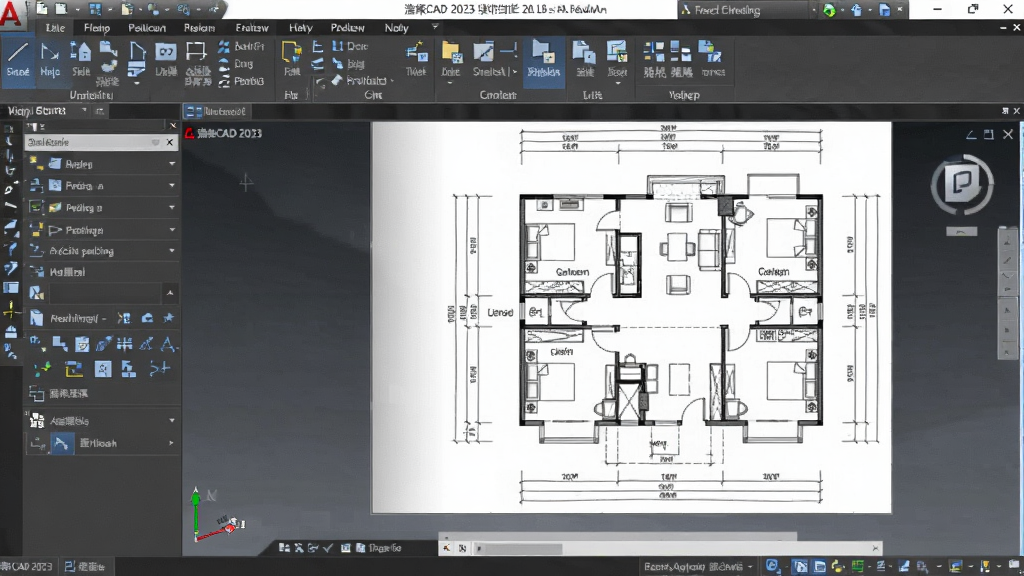Switch to the "Eraltew" ribbon tab
Screen dimensions: 1024x576
click(x=251, y=28)
